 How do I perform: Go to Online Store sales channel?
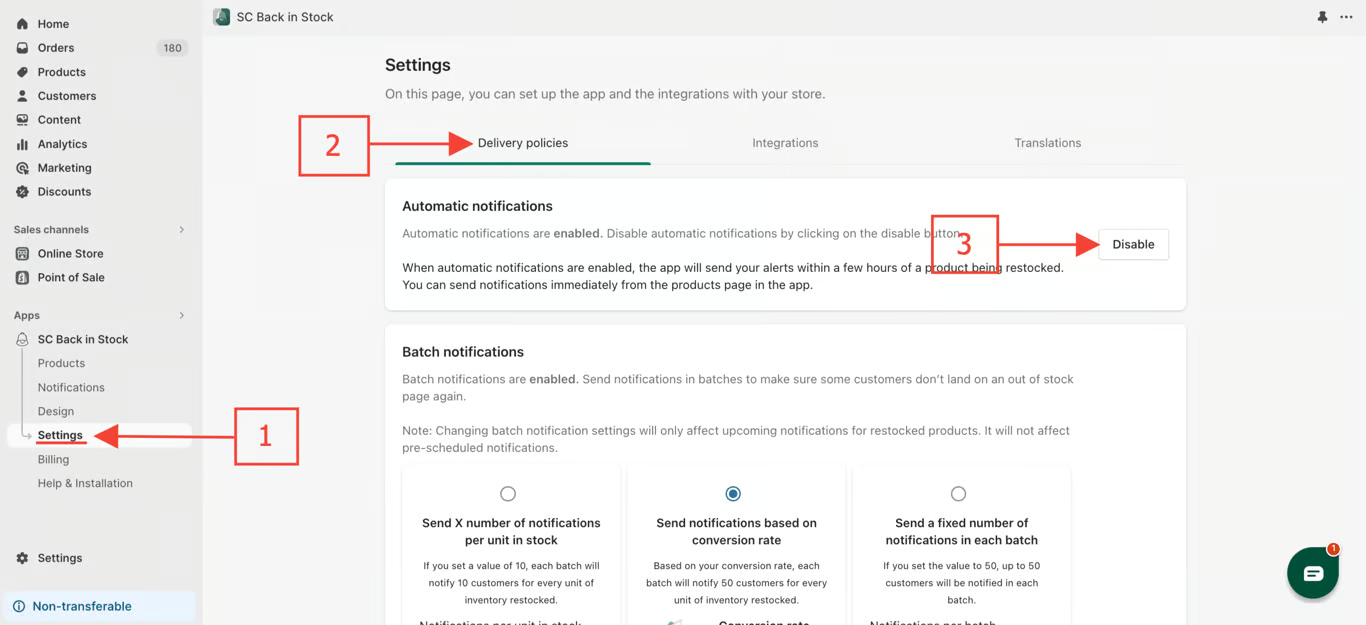pos(70,254)
